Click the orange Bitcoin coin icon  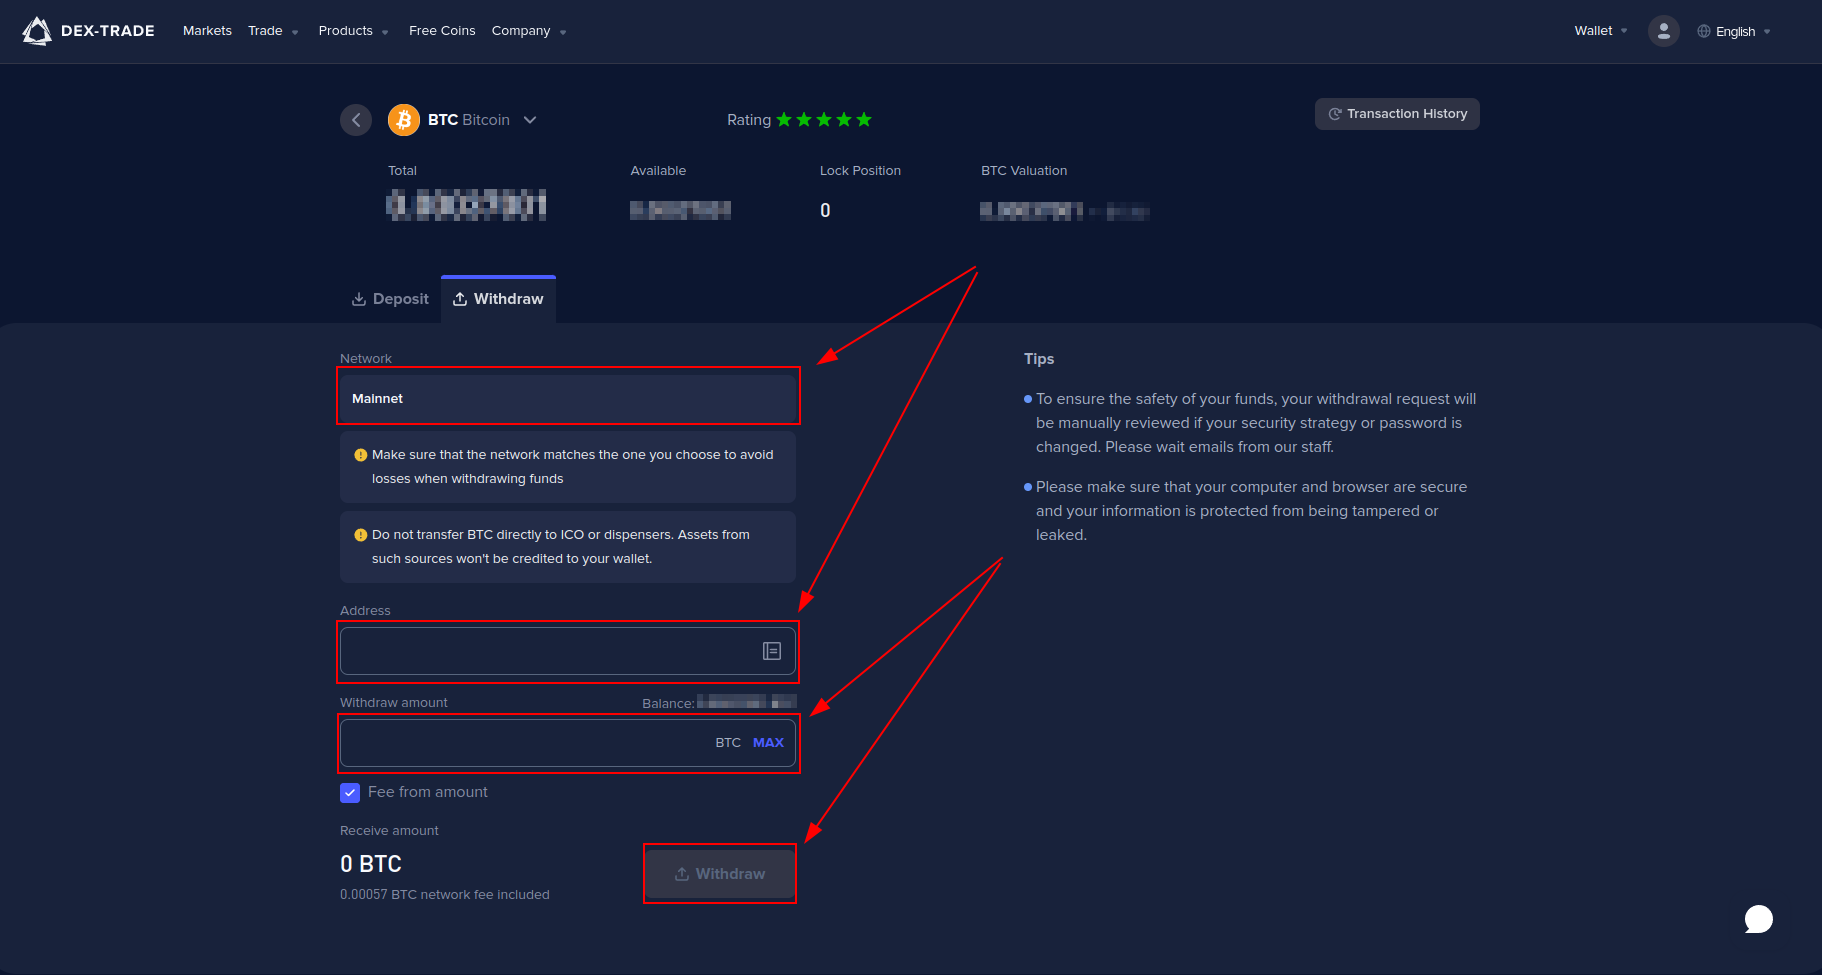[x=404, y=120]
